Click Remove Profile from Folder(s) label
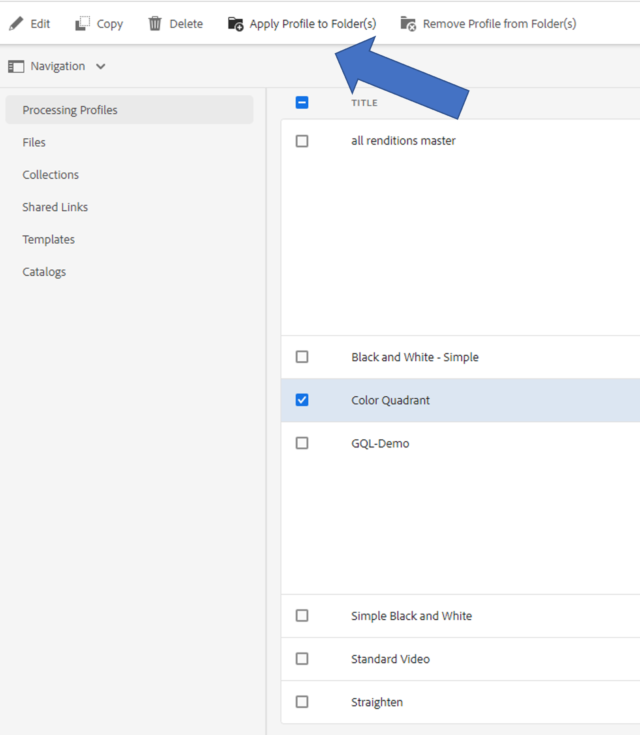Viewport: 640px width, 735px height. pos(499,24)
